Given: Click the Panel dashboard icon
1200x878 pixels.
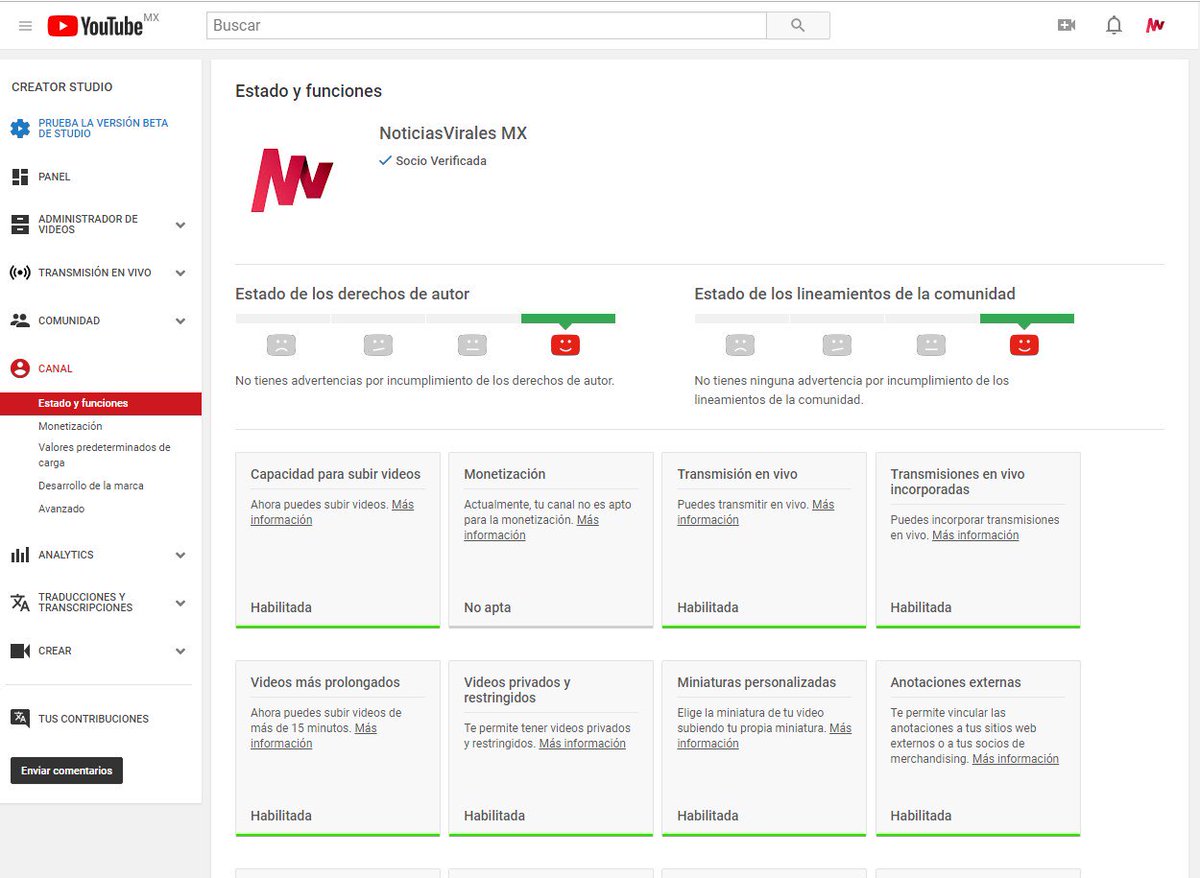Looking at the screenshot, I should point(20,177).
